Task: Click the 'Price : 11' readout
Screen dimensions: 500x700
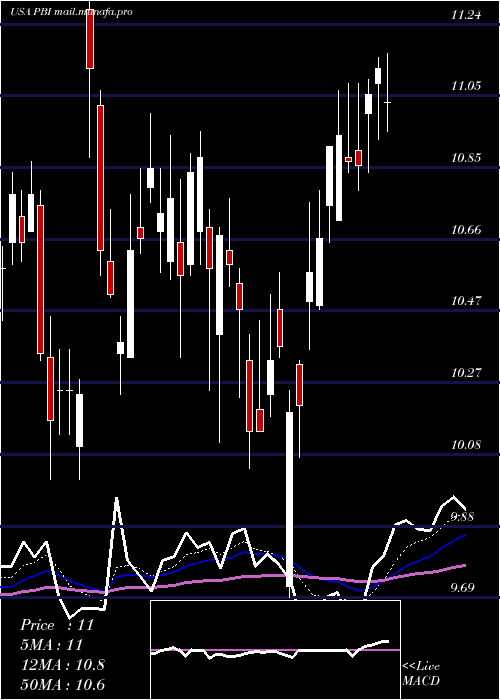Action: coord(57,625)
